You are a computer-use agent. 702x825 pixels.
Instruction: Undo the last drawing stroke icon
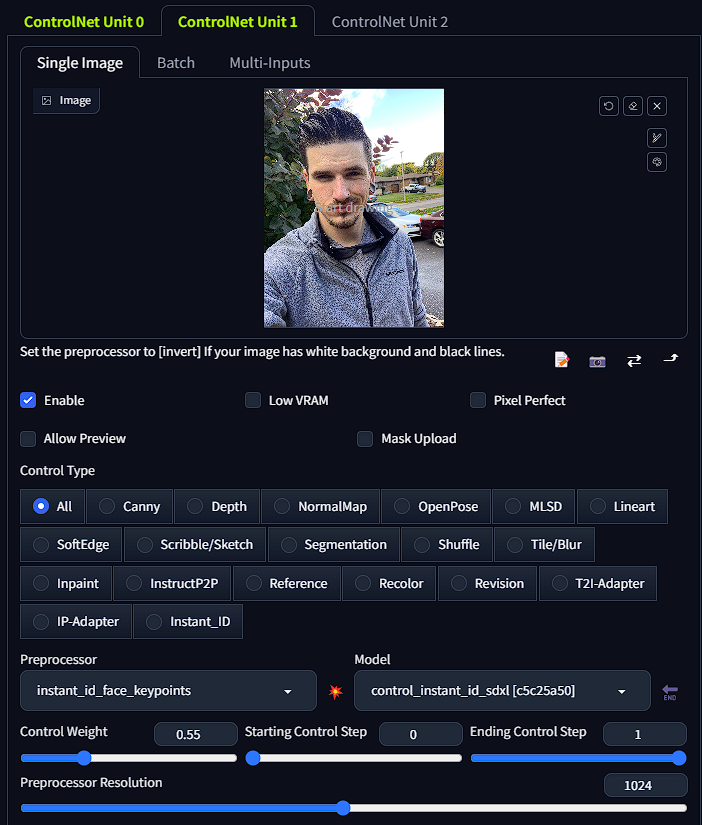(x=609, y=106)
